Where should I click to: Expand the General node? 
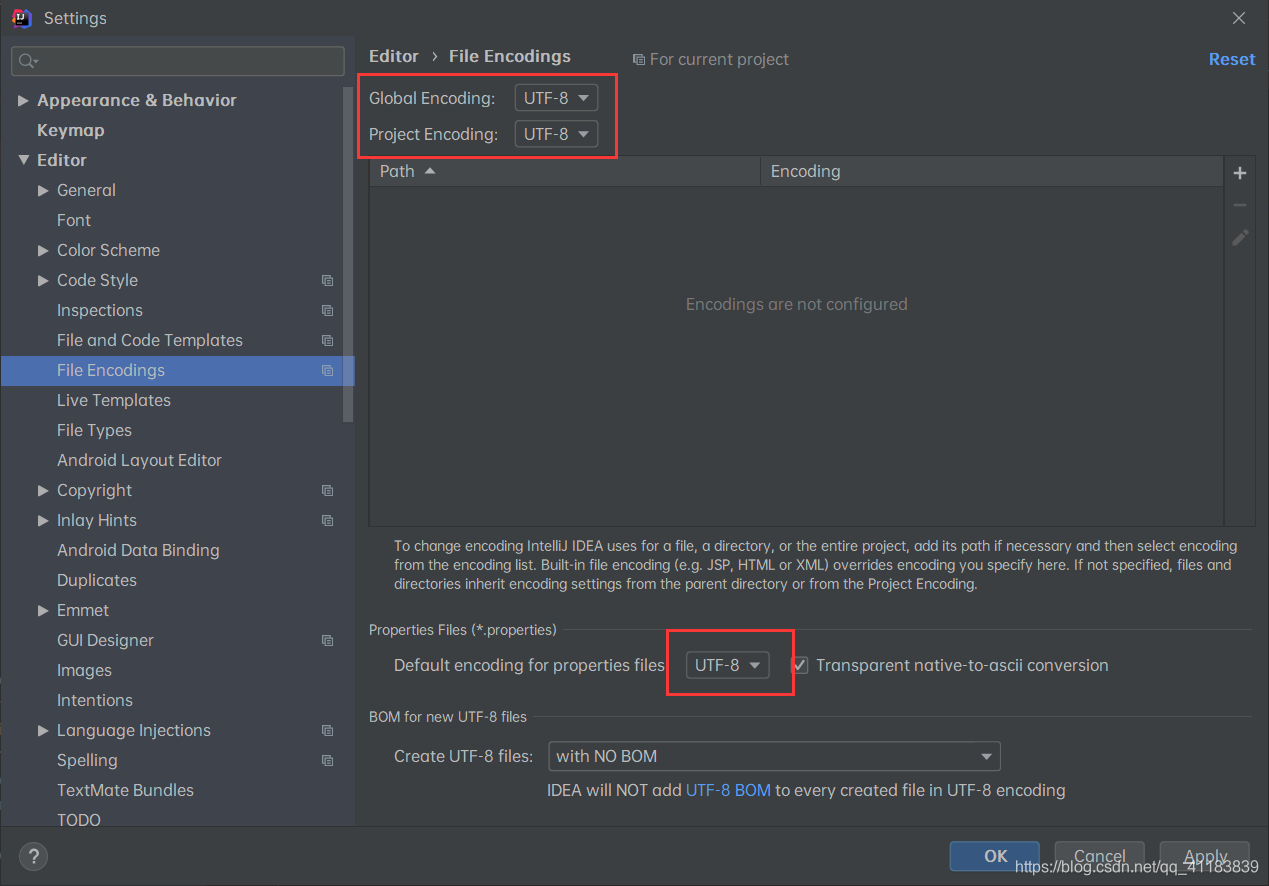click(43, 191)
